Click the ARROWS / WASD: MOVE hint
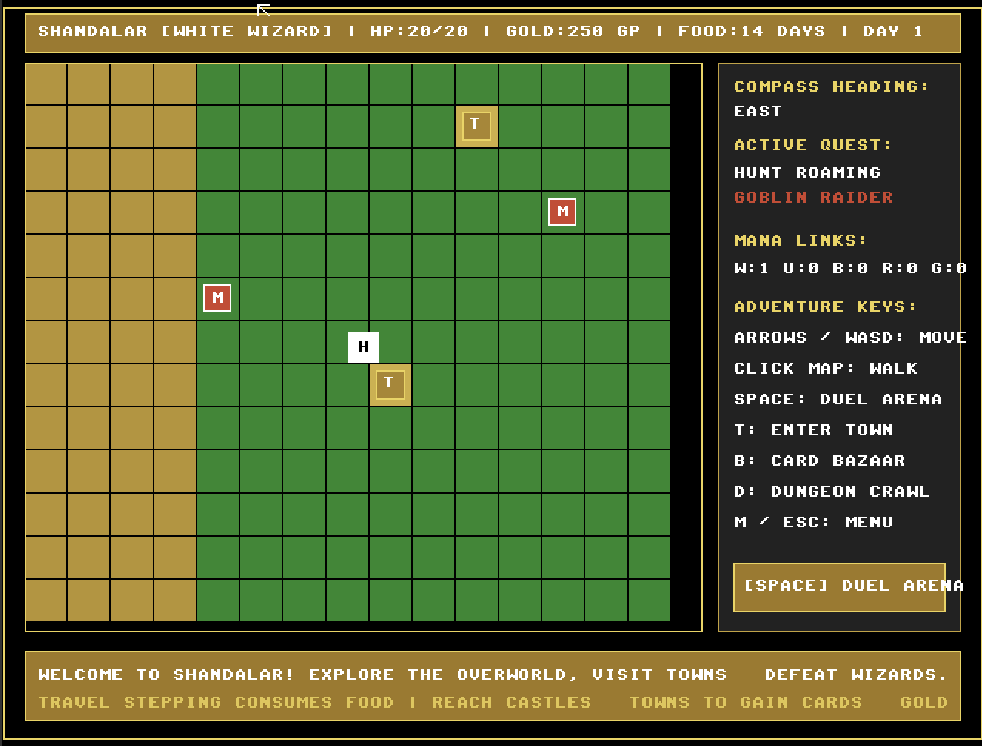Screen dimensions: 982x746 (x=850, y=338)
